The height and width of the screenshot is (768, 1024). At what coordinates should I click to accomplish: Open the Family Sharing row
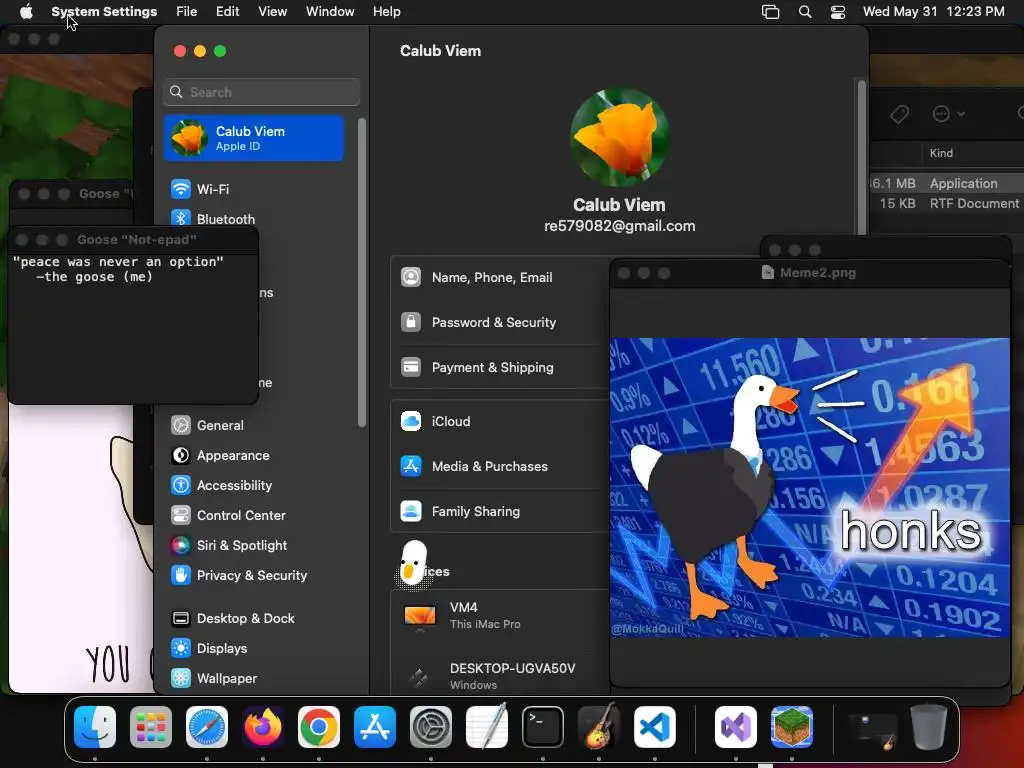(500, 512)
